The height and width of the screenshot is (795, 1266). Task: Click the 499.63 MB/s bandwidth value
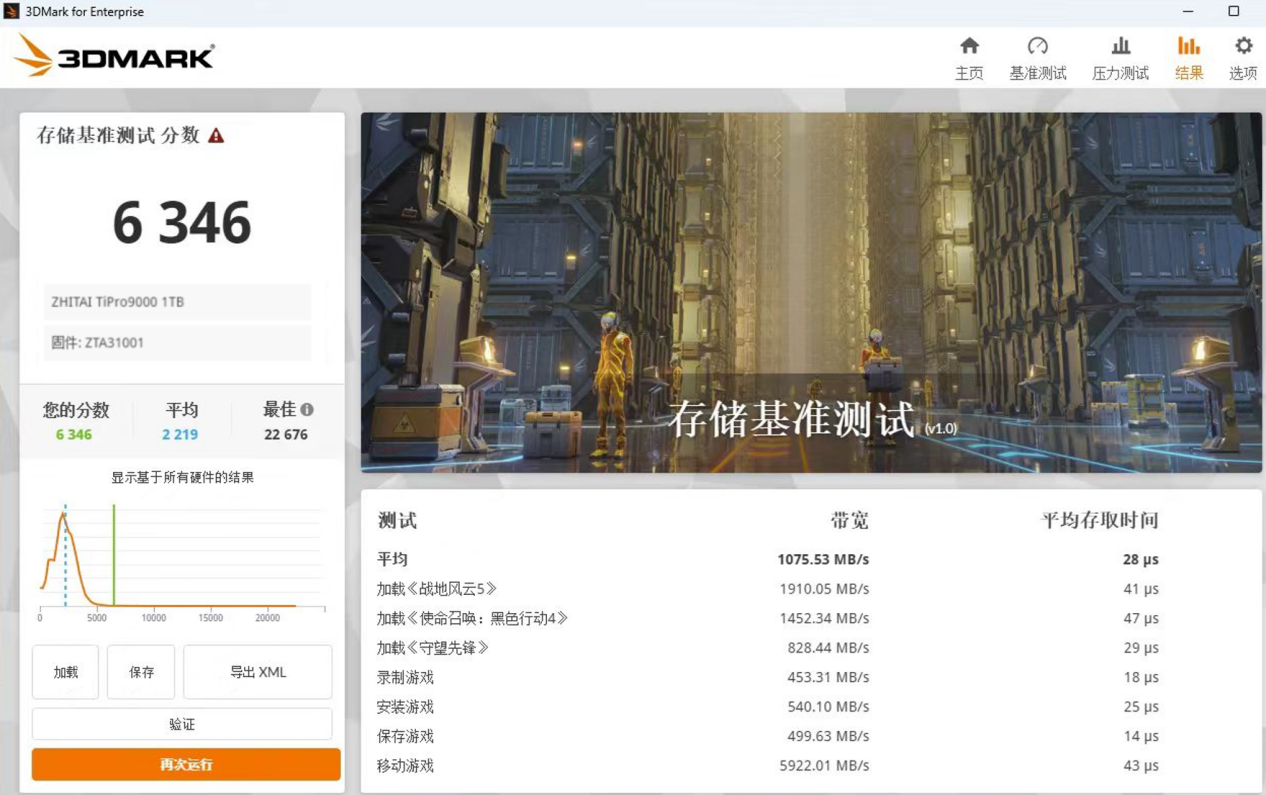(828, 736)
